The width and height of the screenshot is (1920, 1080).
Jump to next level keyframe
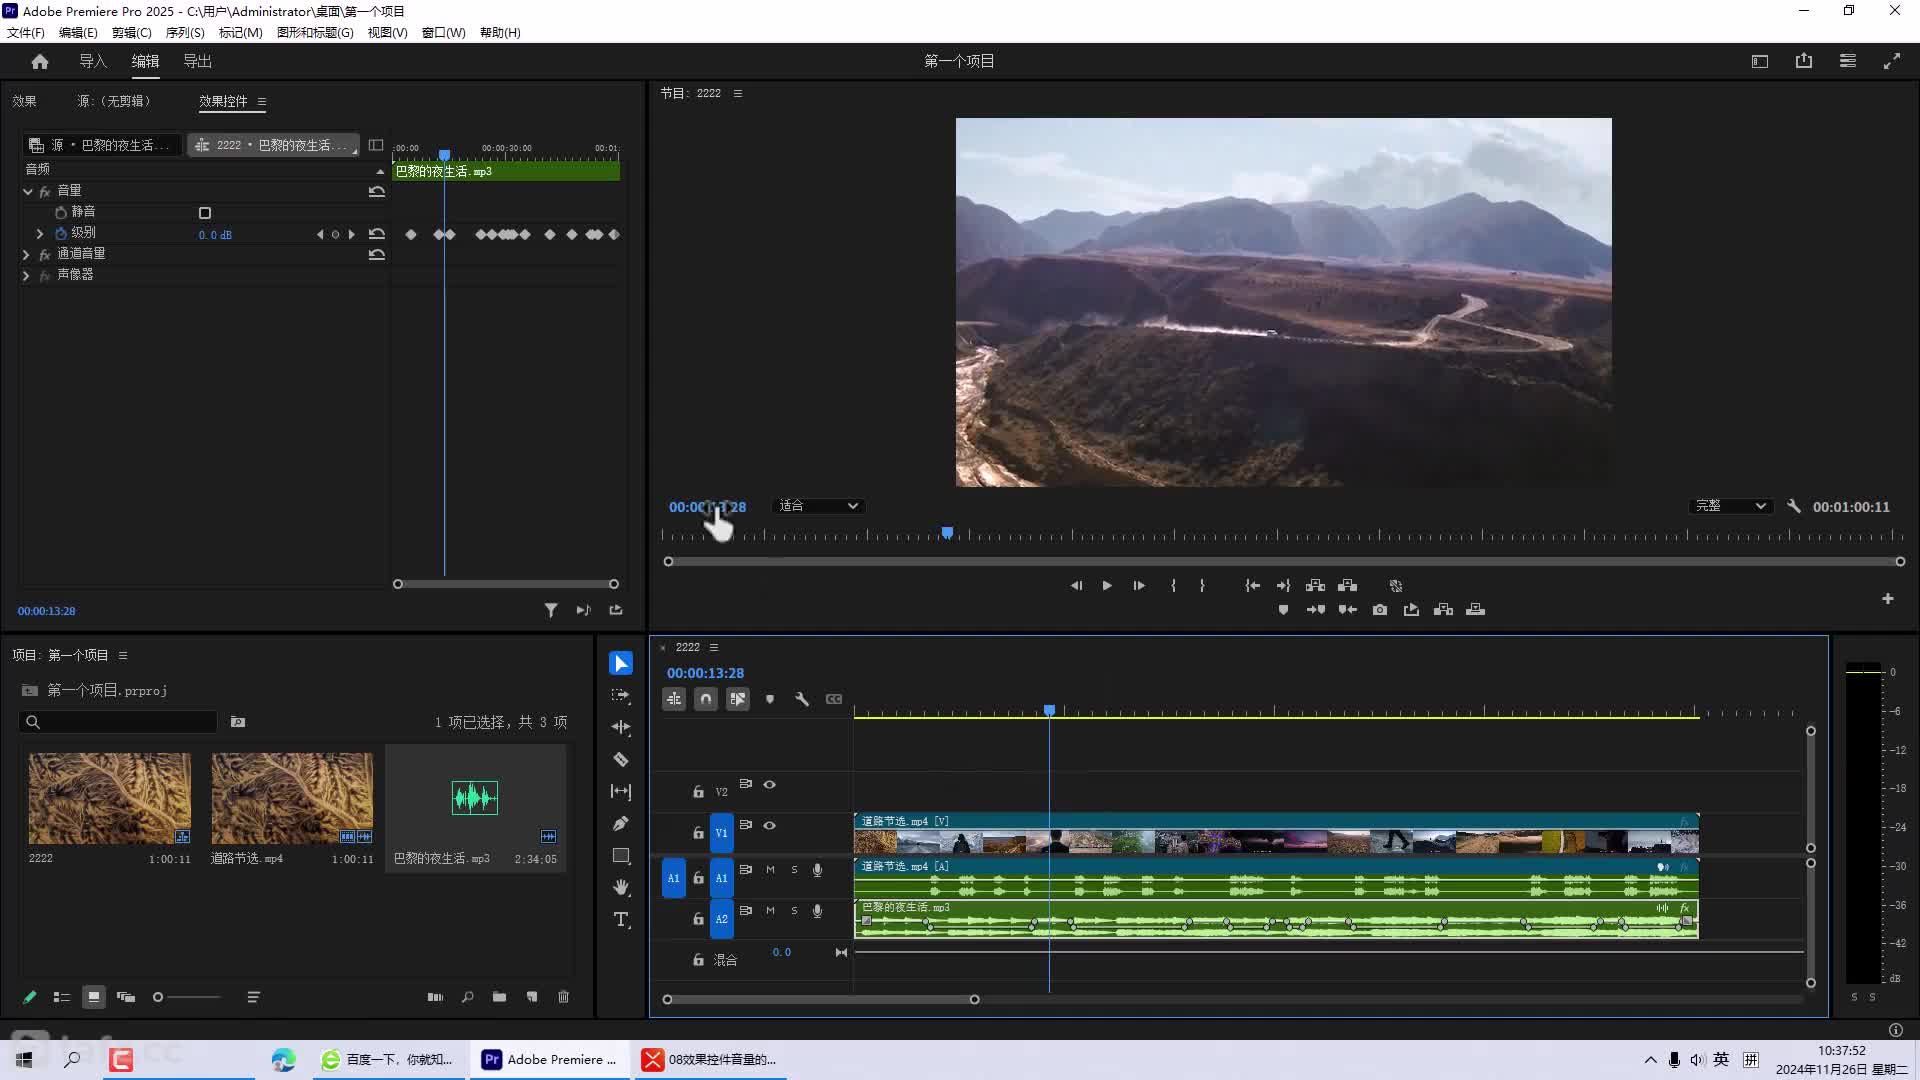[x=352, y=234]
